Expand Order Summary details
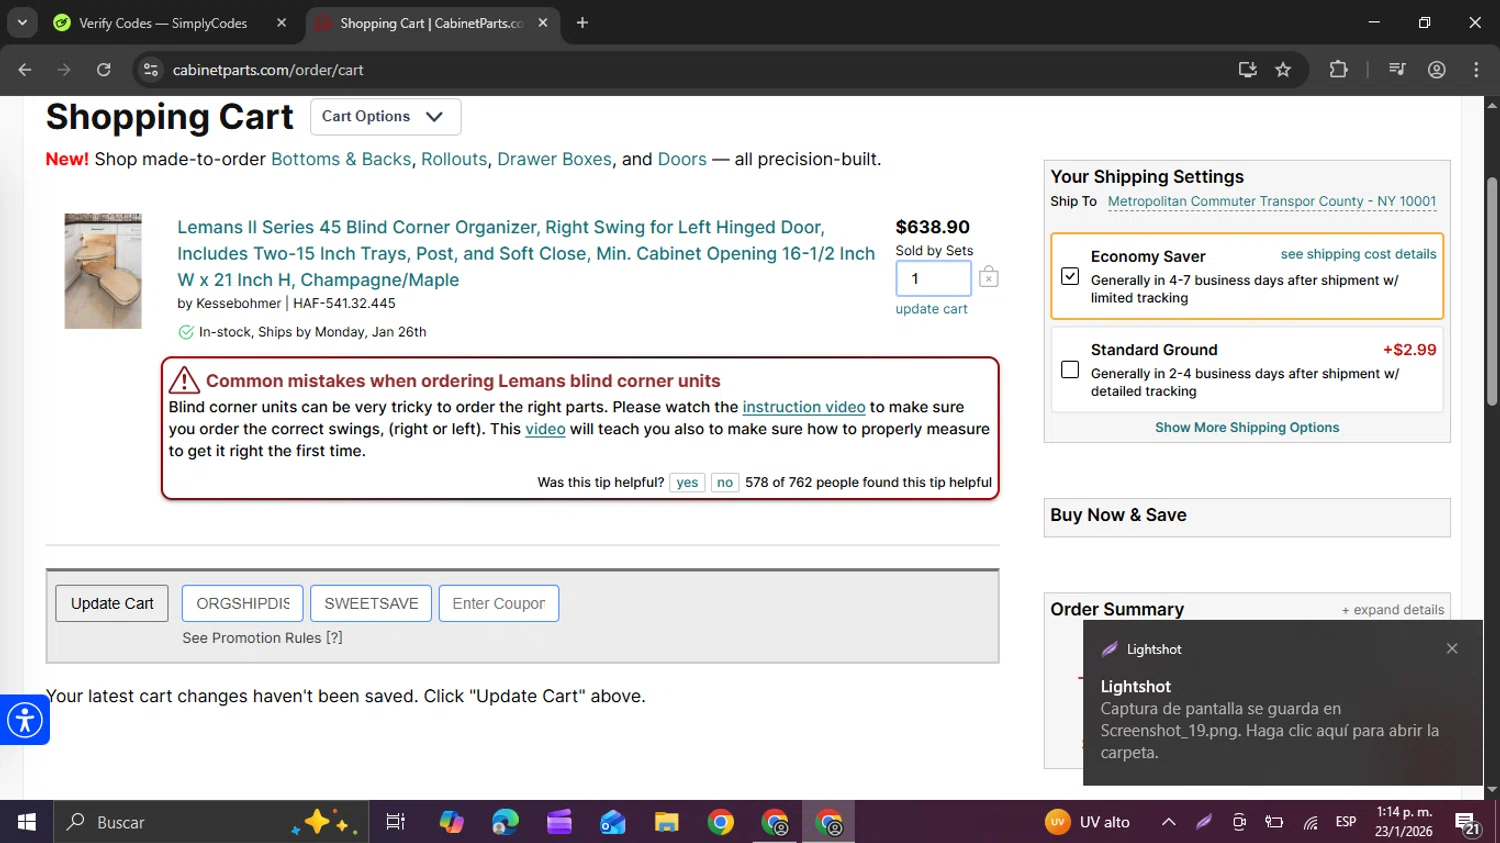Viewport: 1500px width, 843px height. click(x=1393, y=610)
